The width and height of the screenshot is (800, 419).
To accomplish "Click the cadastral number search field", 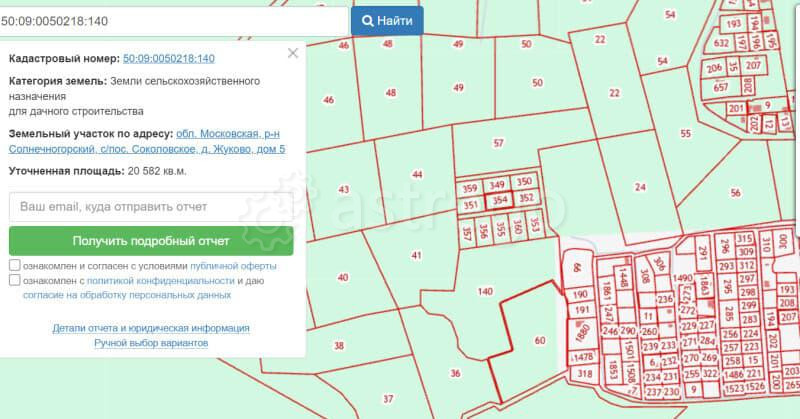I will pyautogui.click(x=173, y=21).
